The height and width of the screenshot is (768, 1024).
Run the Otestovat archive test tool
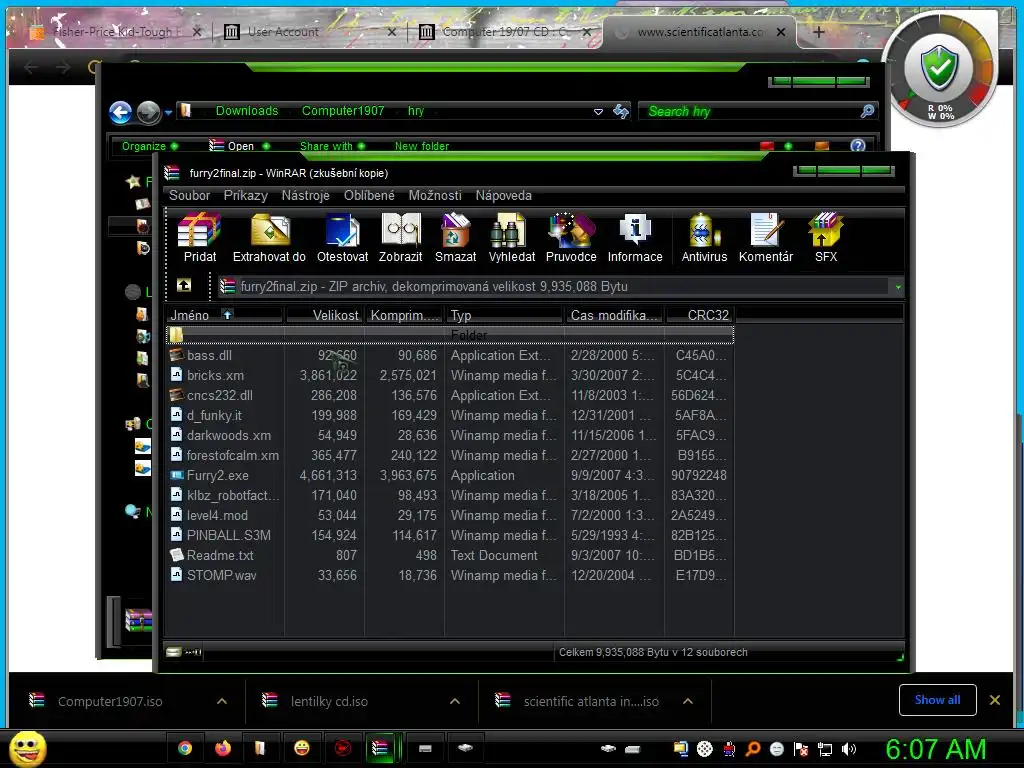click(342, 238)
